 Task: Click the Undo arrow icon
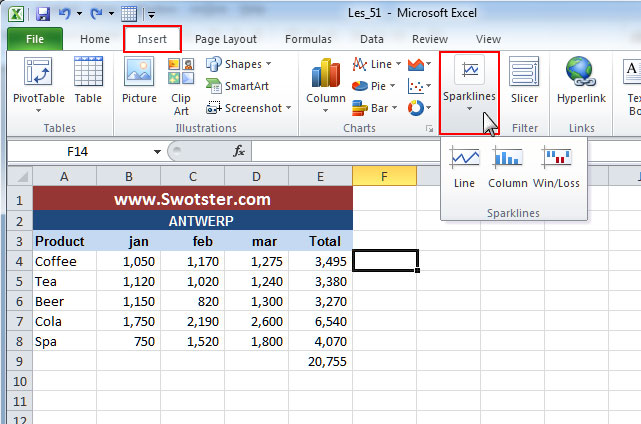[x=65, y=14]
